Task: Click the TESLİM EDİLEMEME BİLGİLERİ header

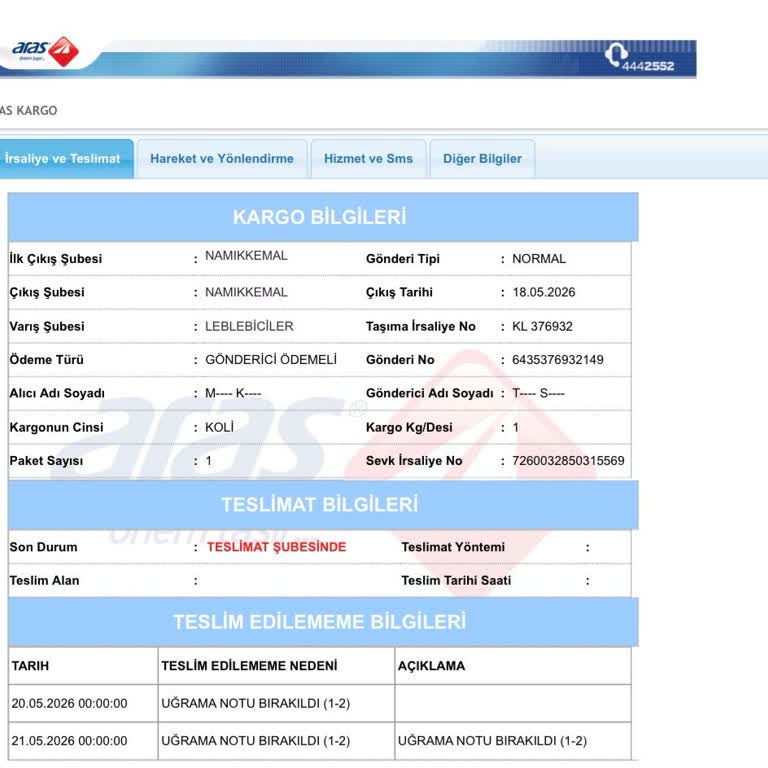Action: click(323, 622)
